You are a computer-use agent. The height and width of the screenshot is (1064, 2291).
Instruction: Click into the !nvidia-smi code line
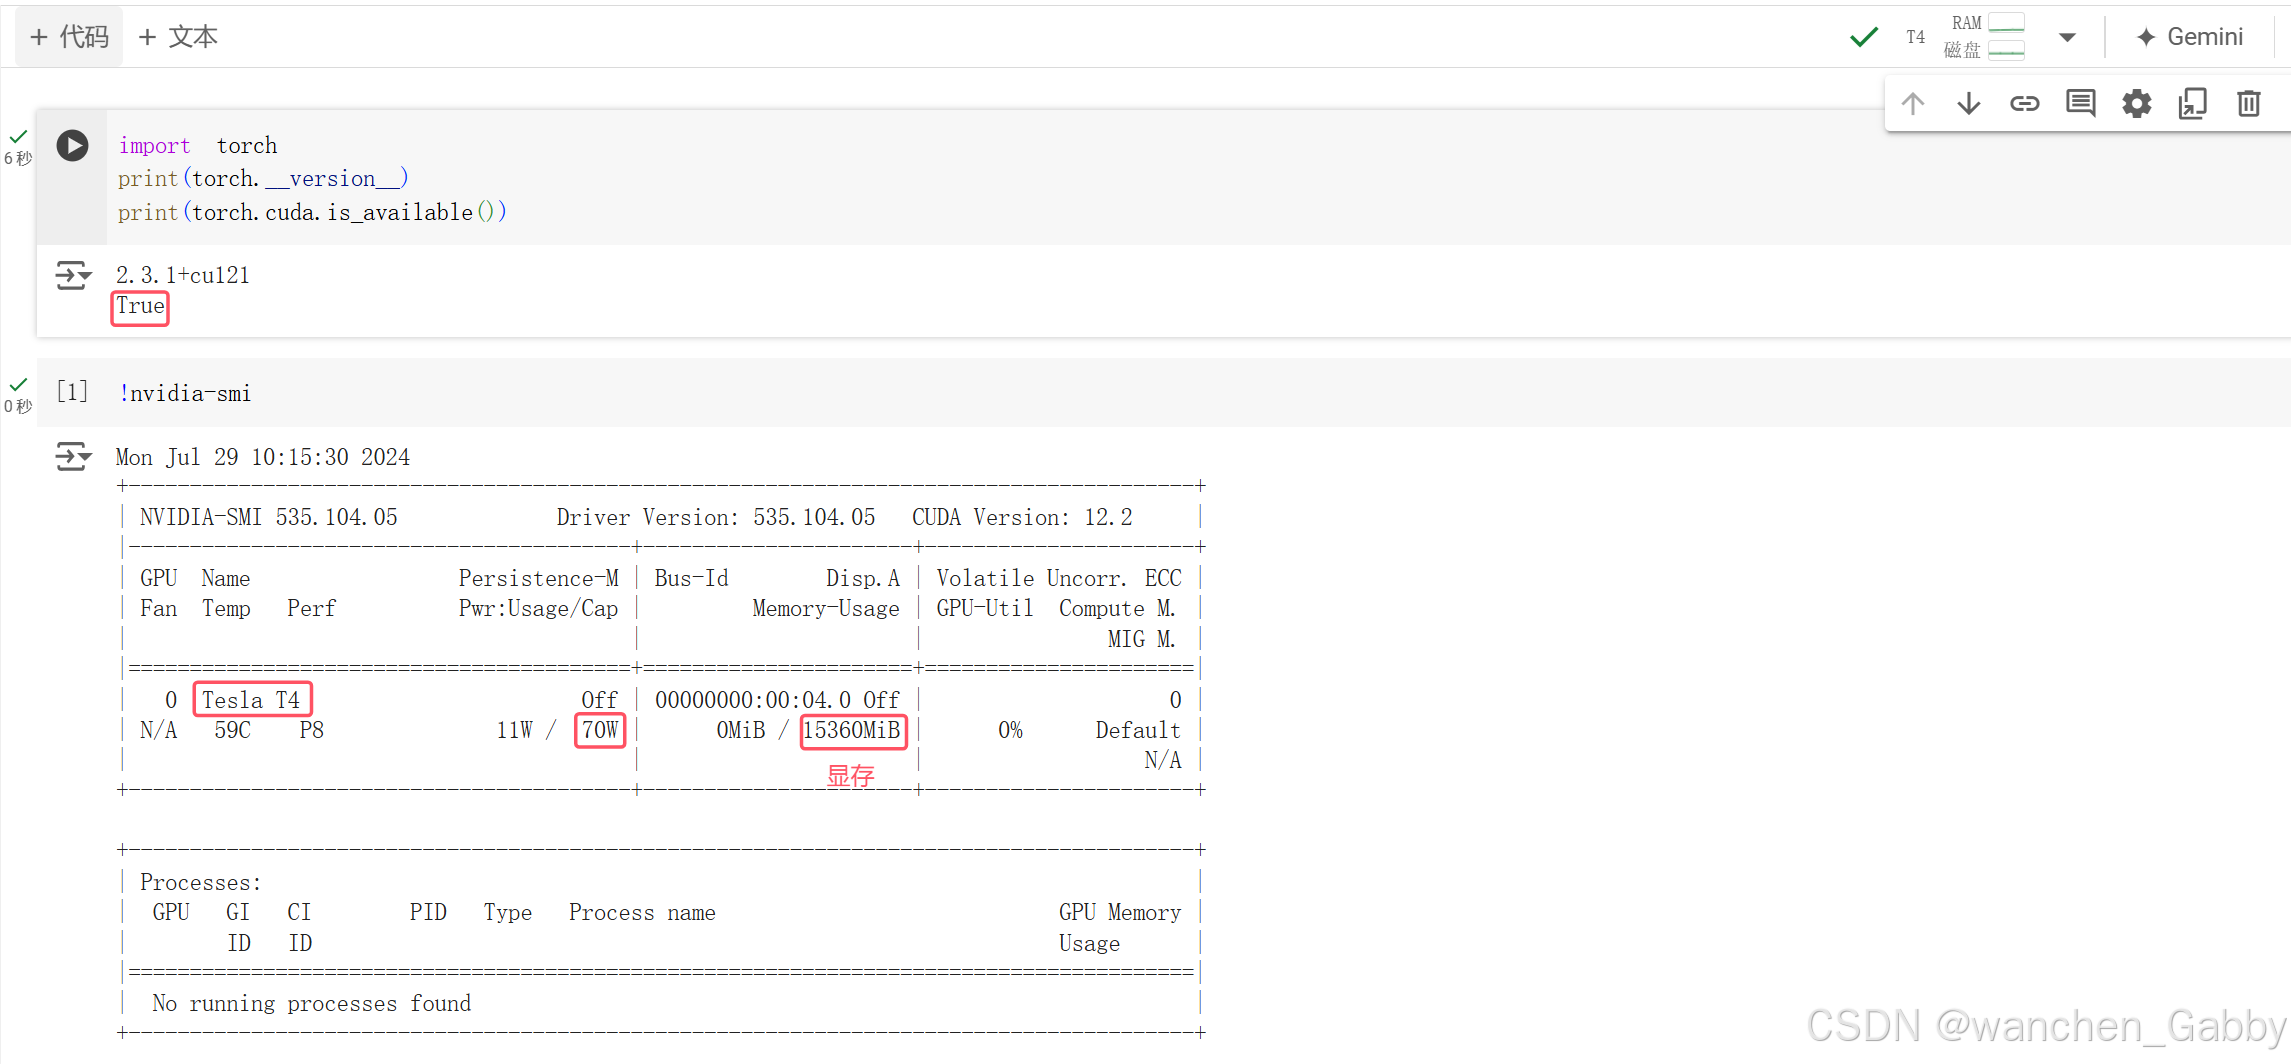[x=185, y=394]
